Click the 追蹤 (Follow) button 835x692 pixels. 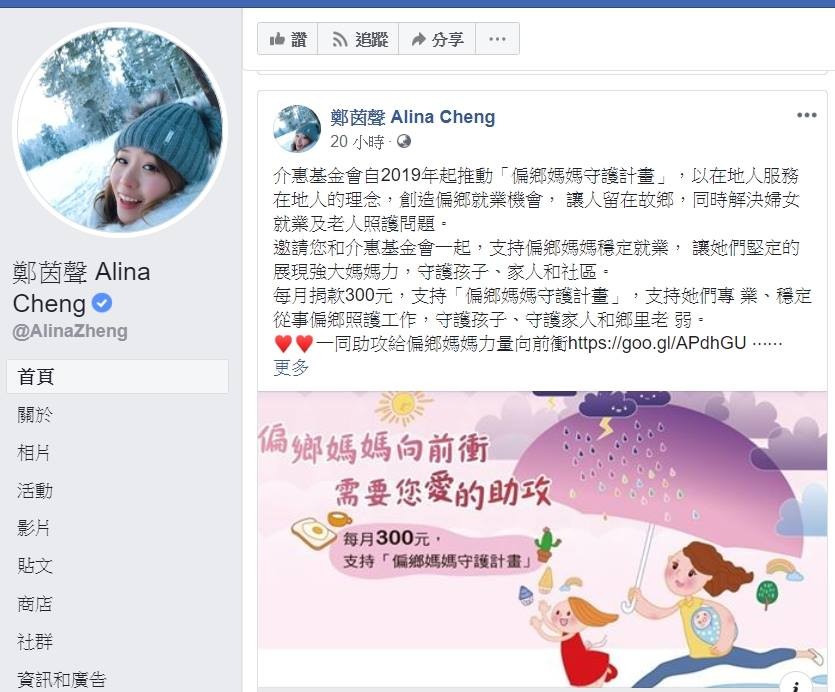point(358,39)
